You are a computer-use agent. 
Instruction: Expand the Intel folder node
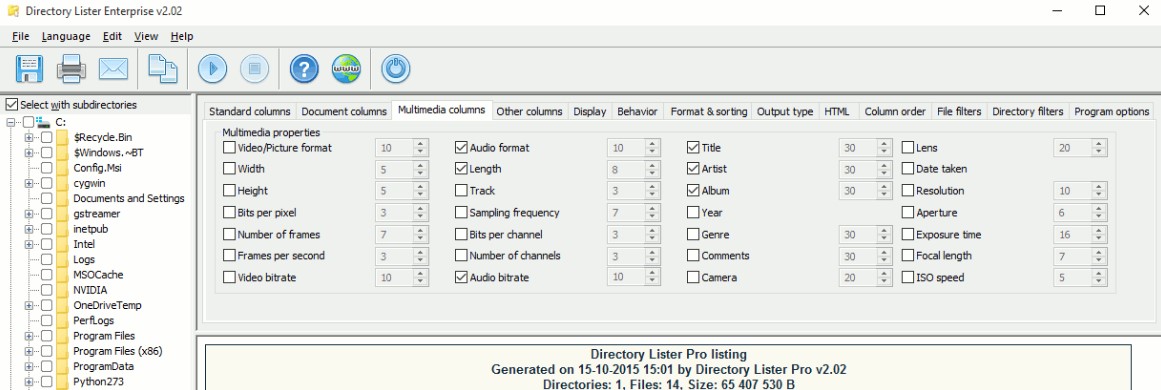point(28,243)
